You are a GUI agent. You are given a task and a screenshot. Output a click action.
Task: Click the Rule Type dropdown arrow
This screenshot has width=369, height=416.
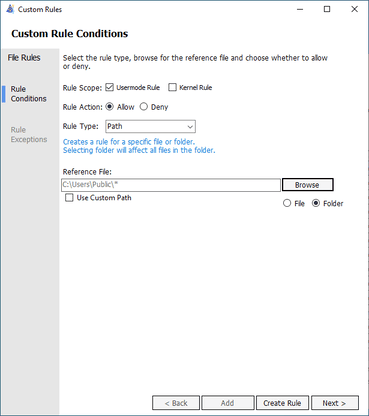[190, 127]
